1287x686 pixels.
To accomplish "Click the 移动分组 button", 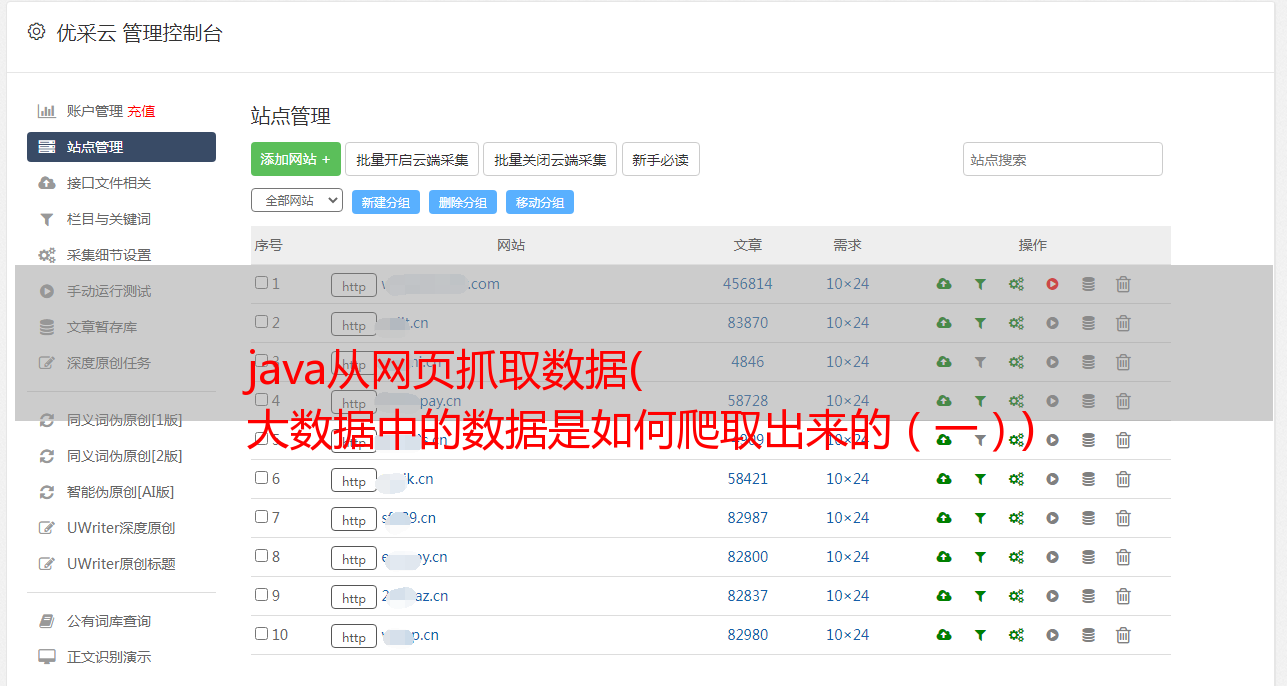I will point(540,202).
